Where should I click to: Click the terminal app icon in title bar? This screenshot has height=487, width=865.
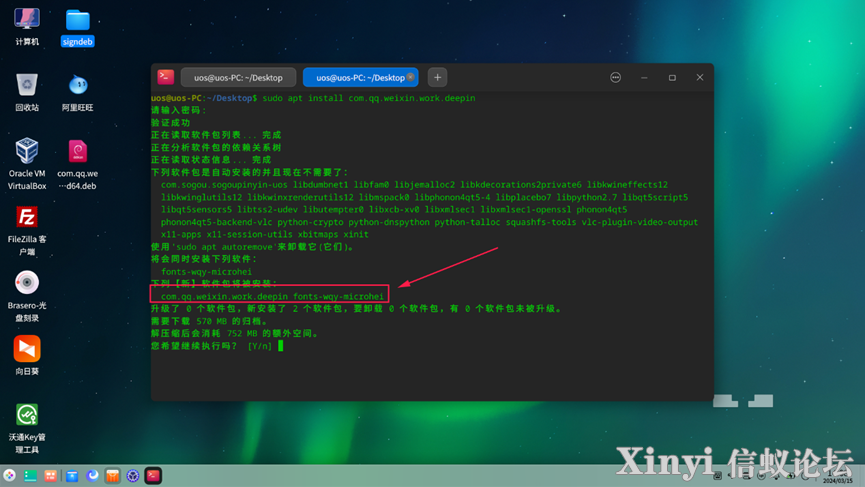tap(165, 77)
